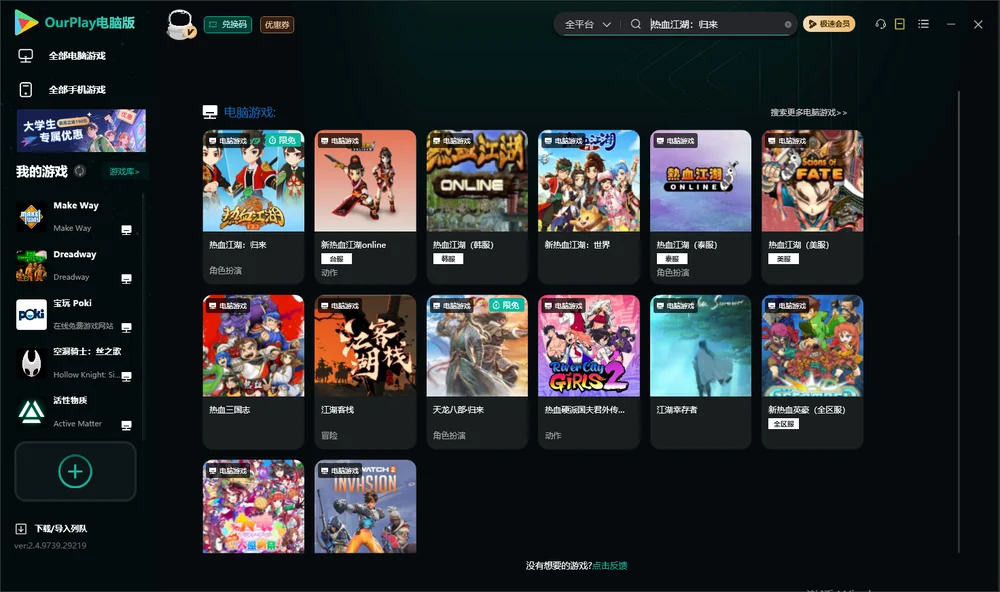Open 游戏库 library expander link

coord(124,171)
